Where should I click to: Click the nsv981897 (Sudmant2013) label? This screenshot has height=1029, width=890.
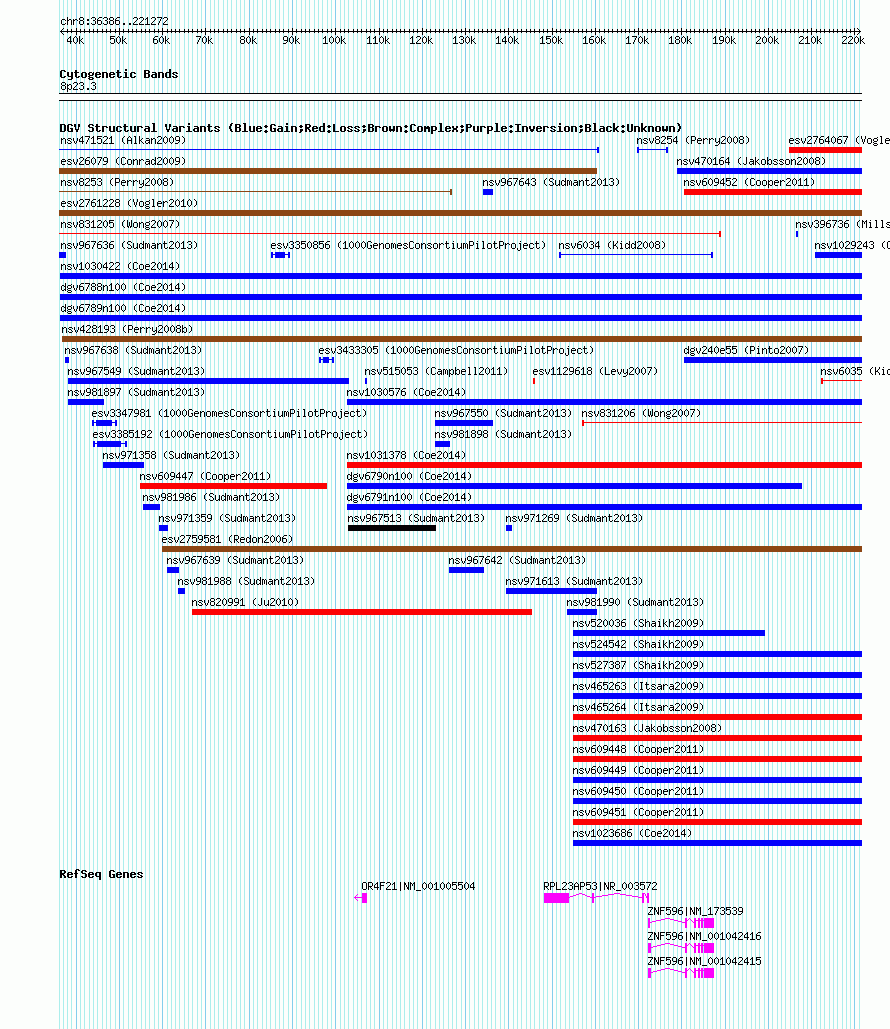[136, 392]
